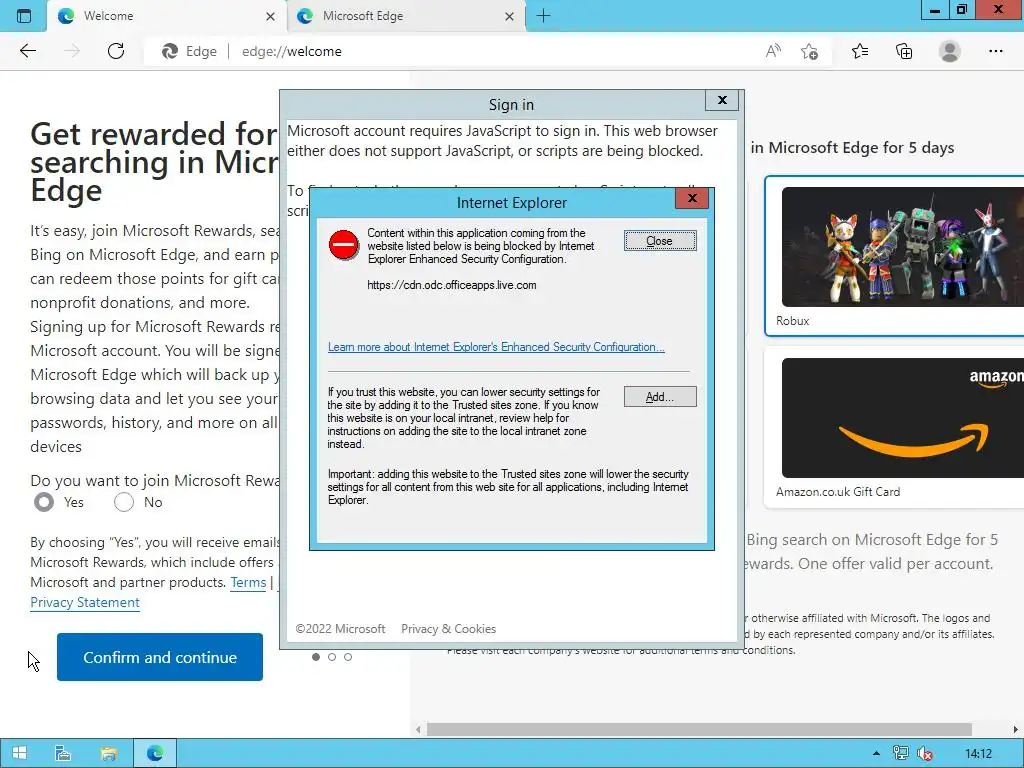Screen dimensions: 1024x768
Task: Open the Favorites list icon
Action: coord(860,51)
